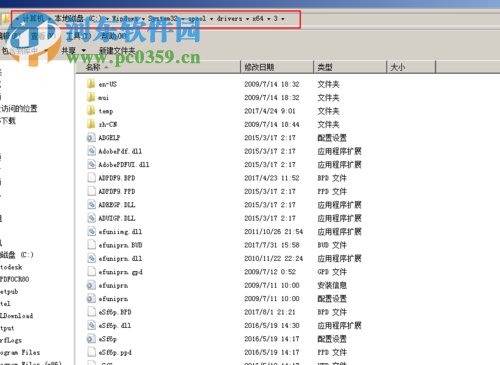Click date 2017/4/23 11:52 of ADPDF9.BPD
This screenshot has width=500, height=365.
coord(272,178)
